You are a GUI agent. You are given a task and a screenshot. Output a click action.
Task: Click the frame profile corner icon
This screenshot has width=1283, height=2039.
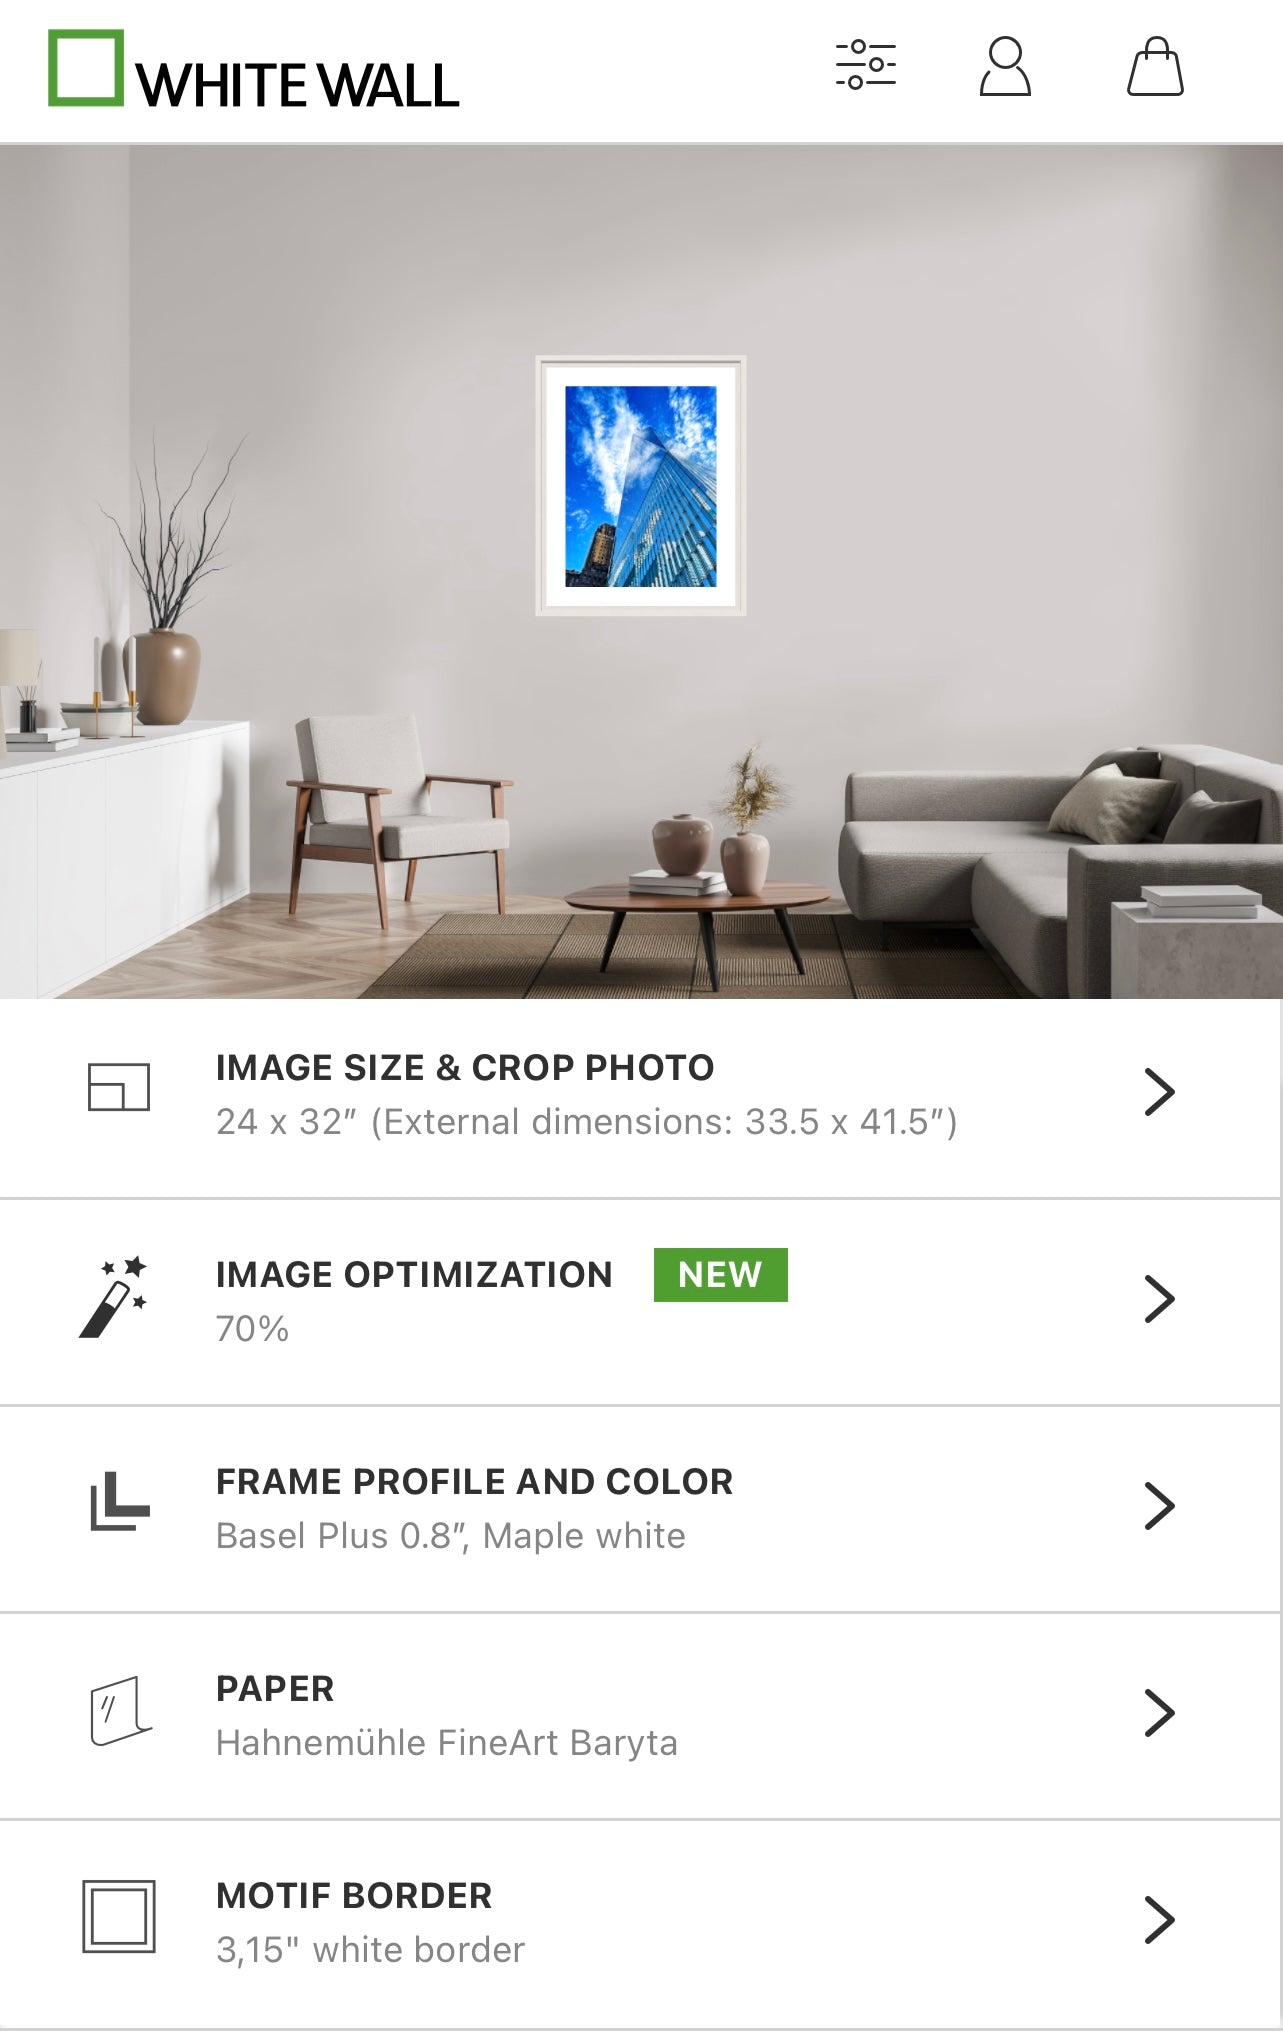coord(120,1501)
